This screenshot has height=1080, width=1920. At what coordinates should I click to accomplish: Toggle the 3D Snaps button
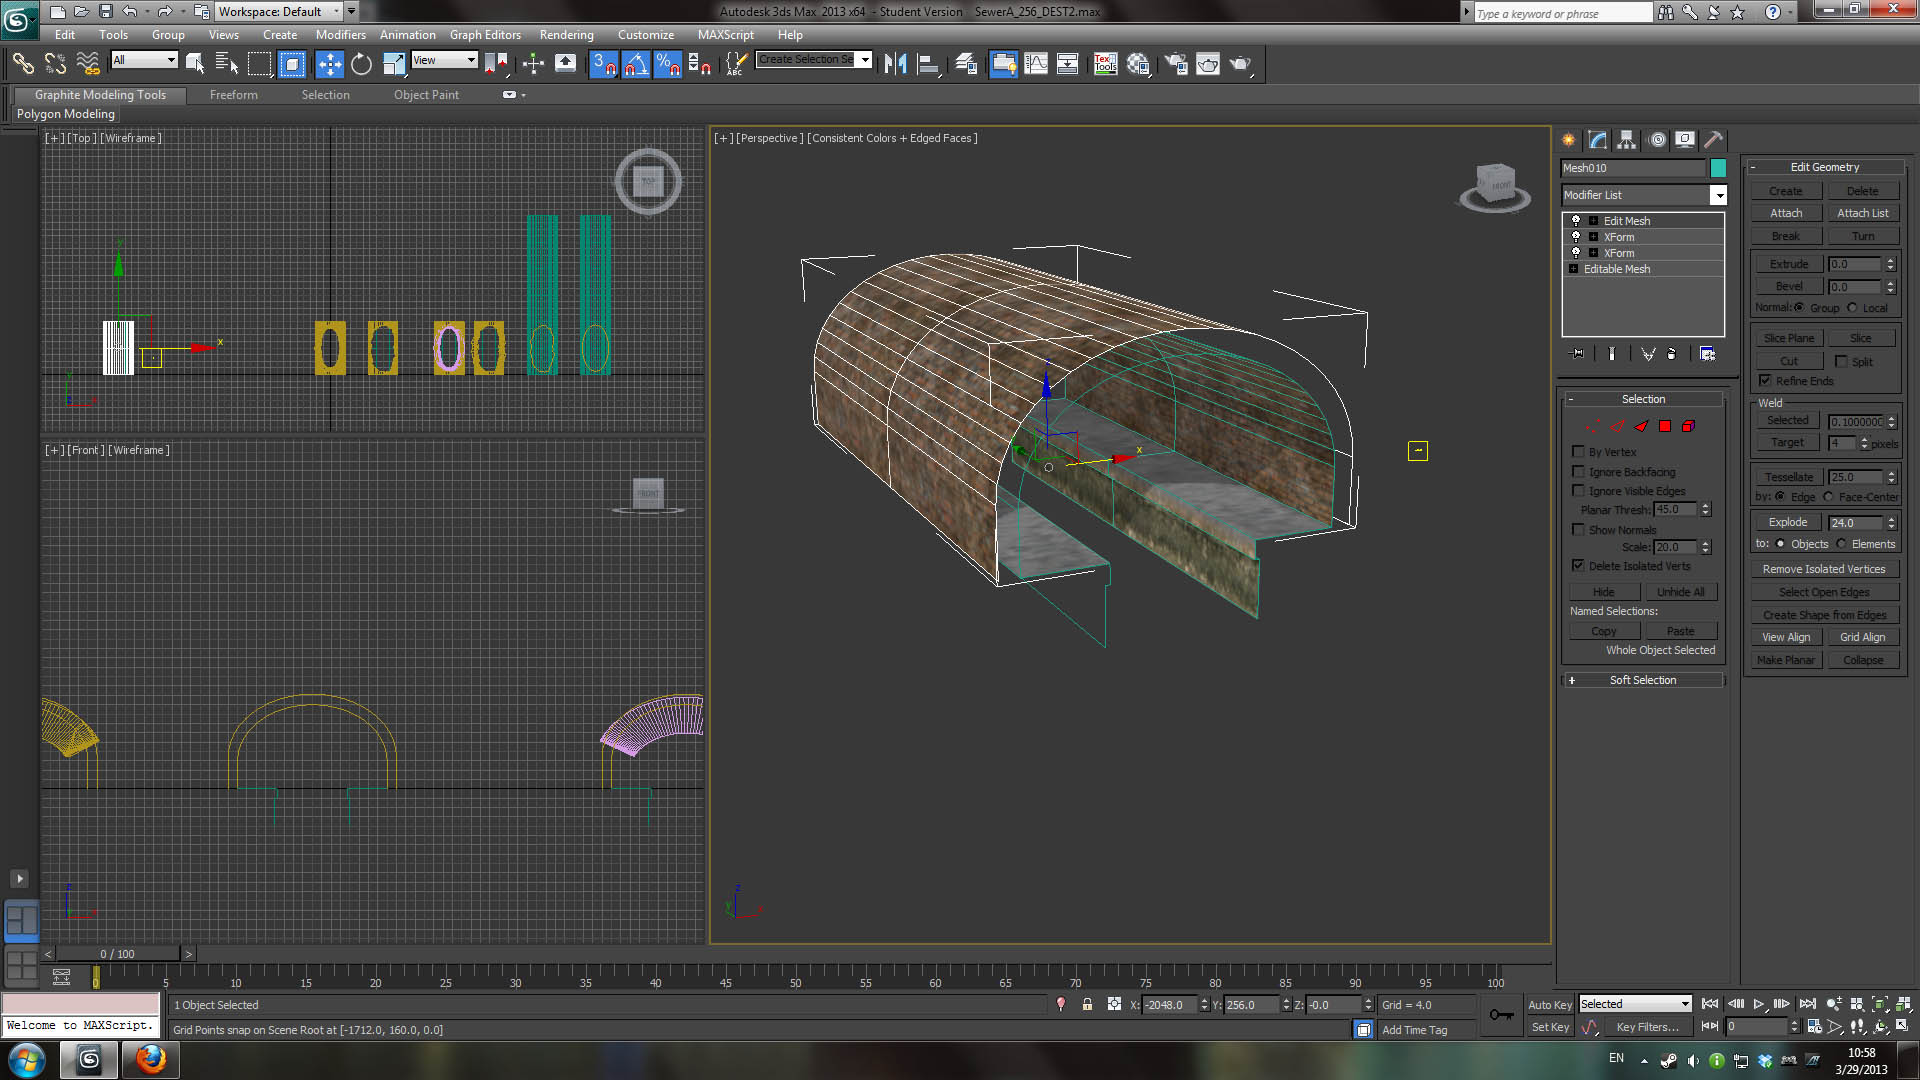coord(603,64)
